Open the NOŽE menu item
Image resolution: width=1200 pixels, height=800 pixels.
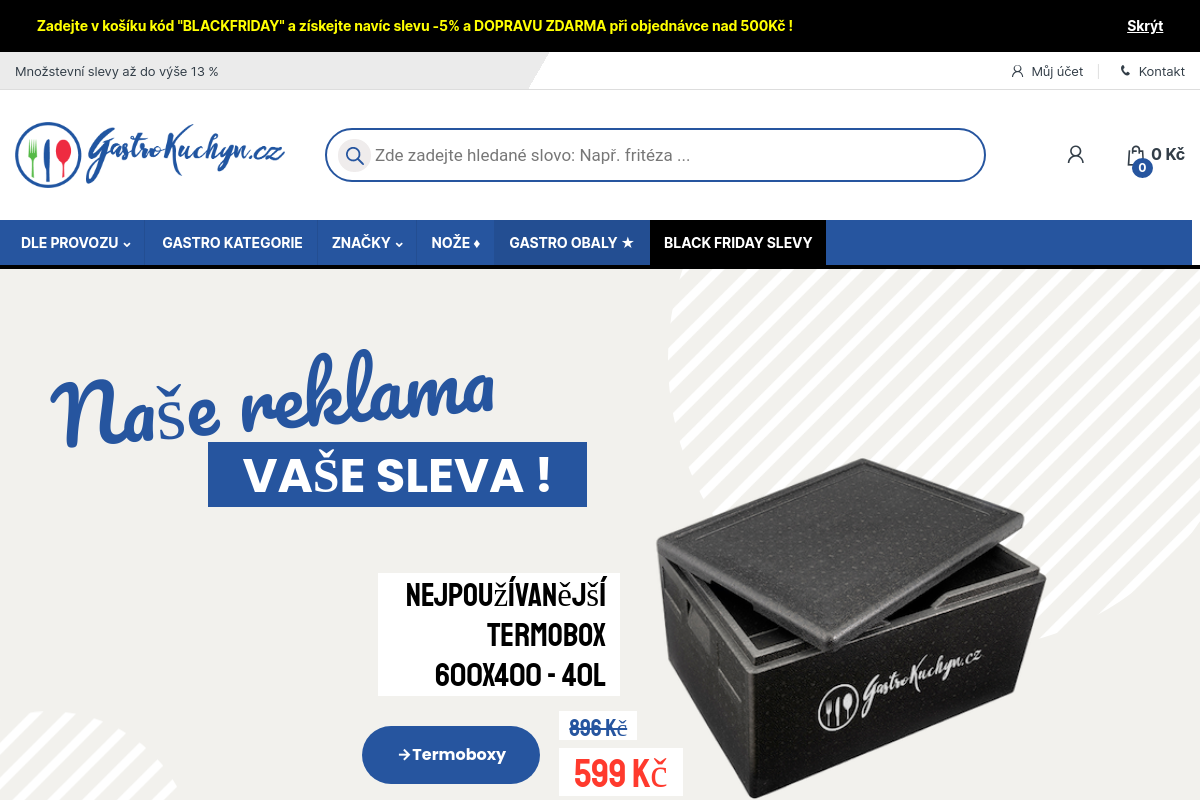click(456, 243)
